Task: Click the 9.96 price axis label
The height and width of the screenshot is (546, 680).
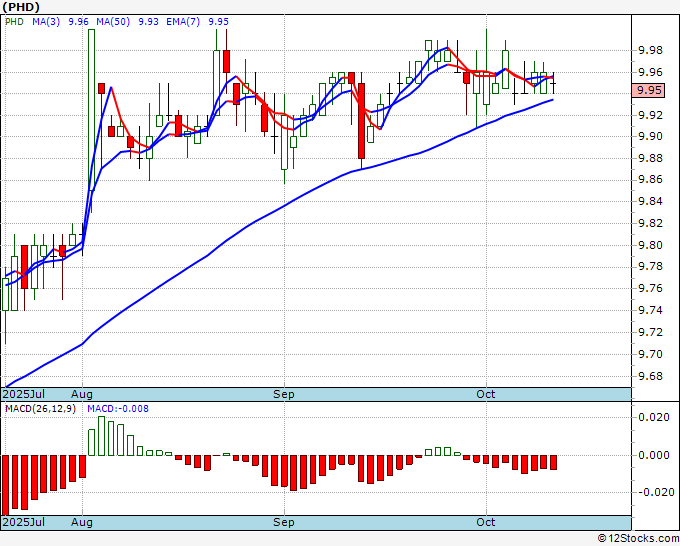Action: 651,72
